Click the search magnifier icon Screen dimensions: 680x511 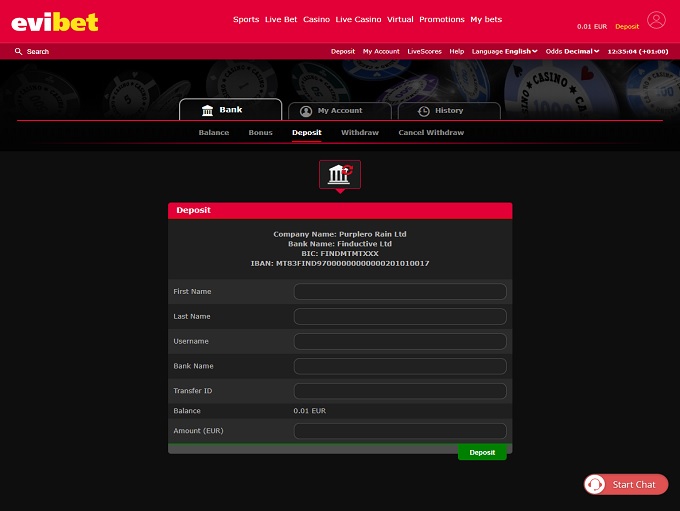(19, 51)
